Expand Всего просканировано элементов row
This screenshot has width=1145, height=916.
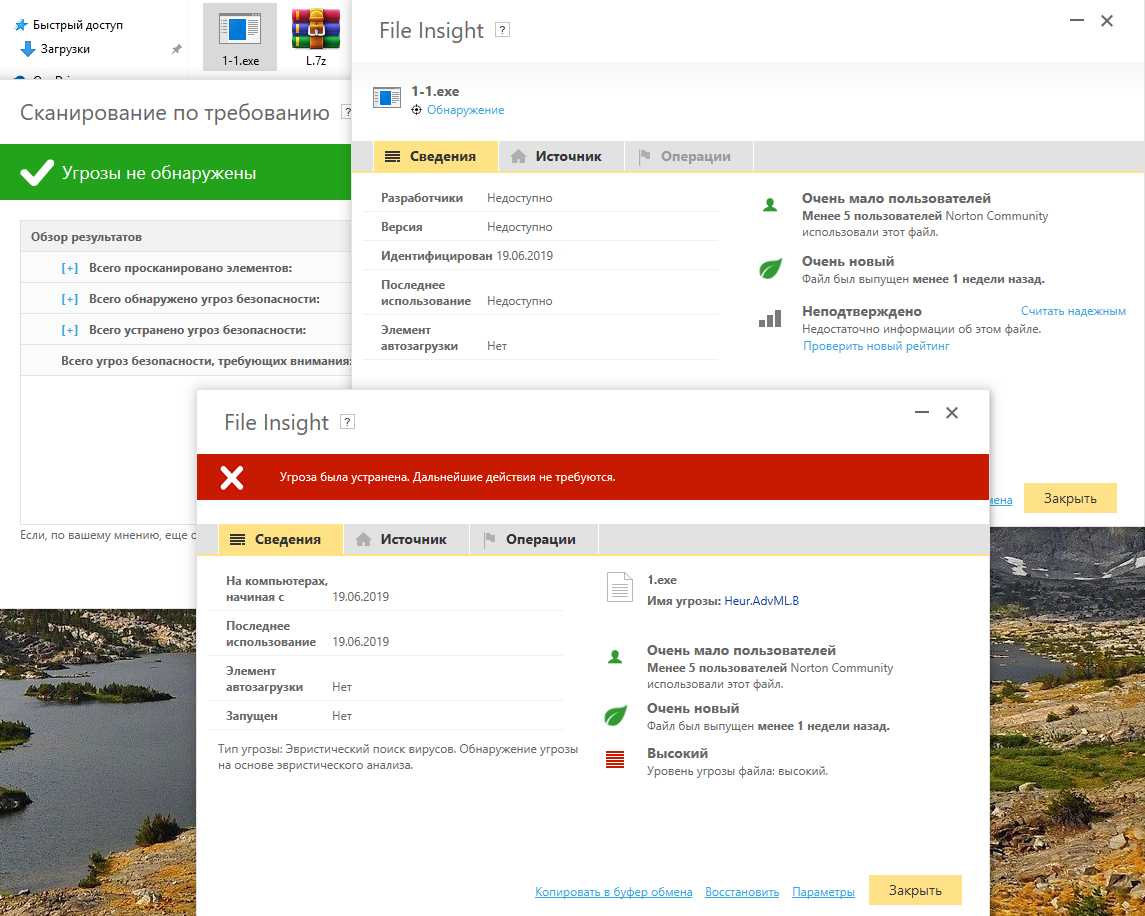[69, 268]
